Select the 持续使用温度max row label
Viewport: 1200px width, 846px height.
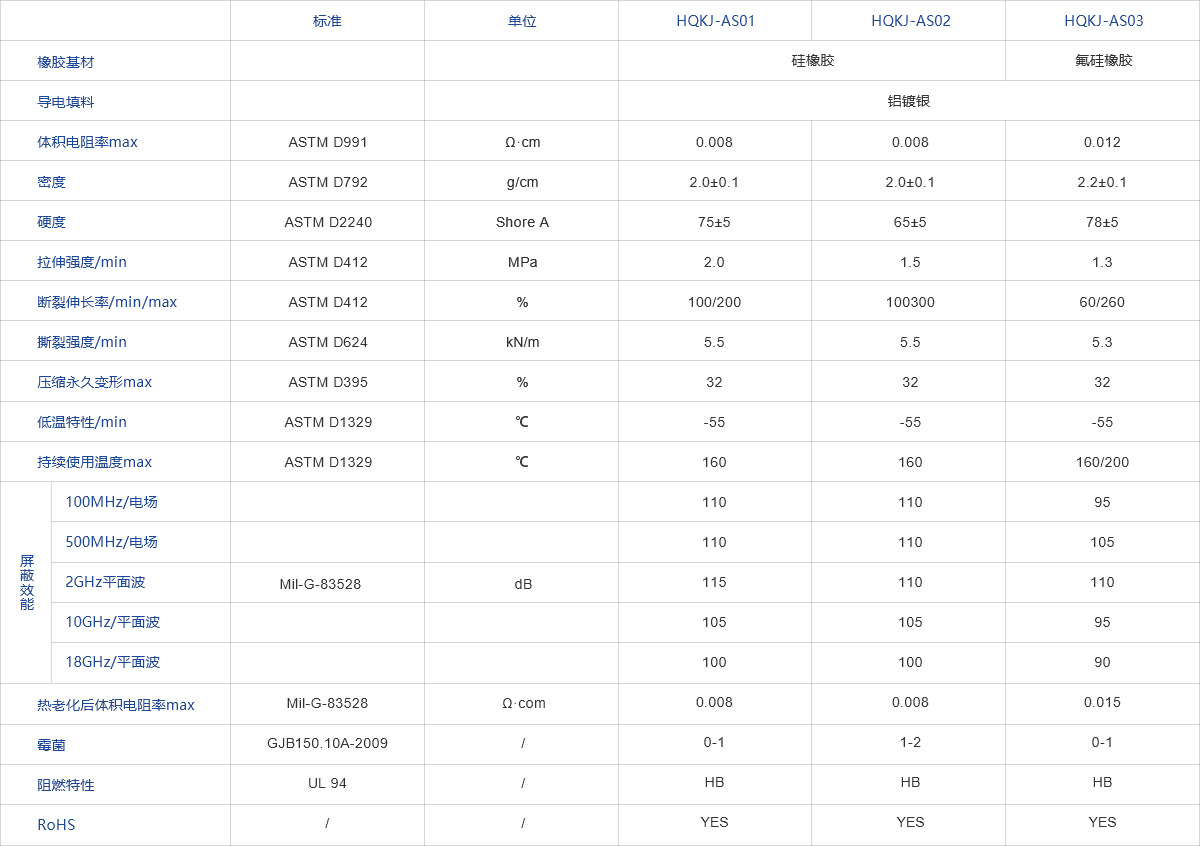[94, 462]
